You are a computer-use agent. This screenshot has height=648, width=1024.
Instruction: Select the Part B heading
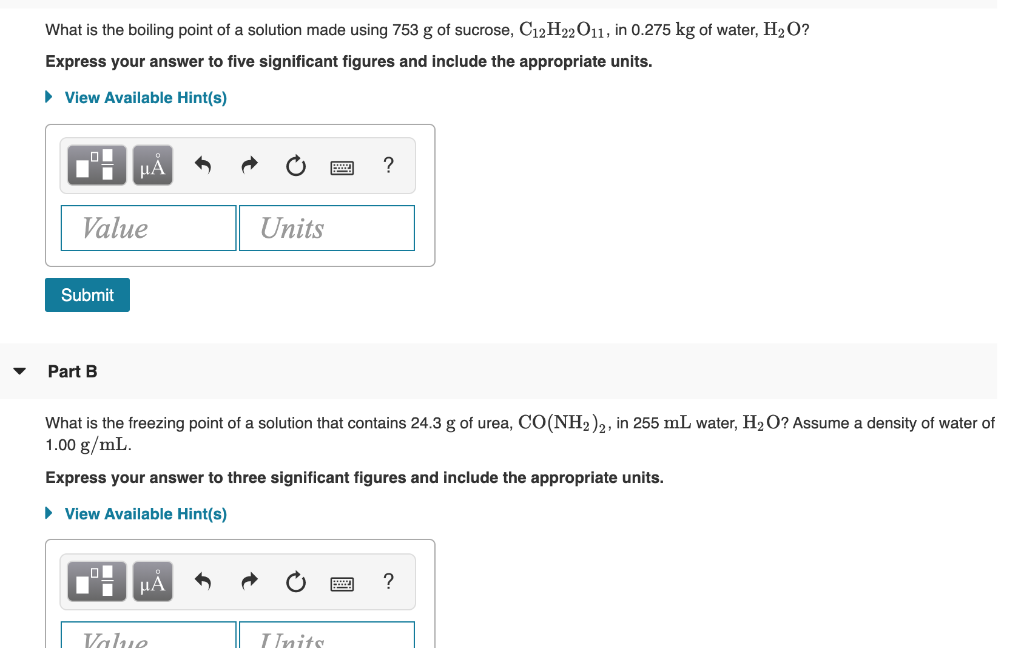coord(72,371)
